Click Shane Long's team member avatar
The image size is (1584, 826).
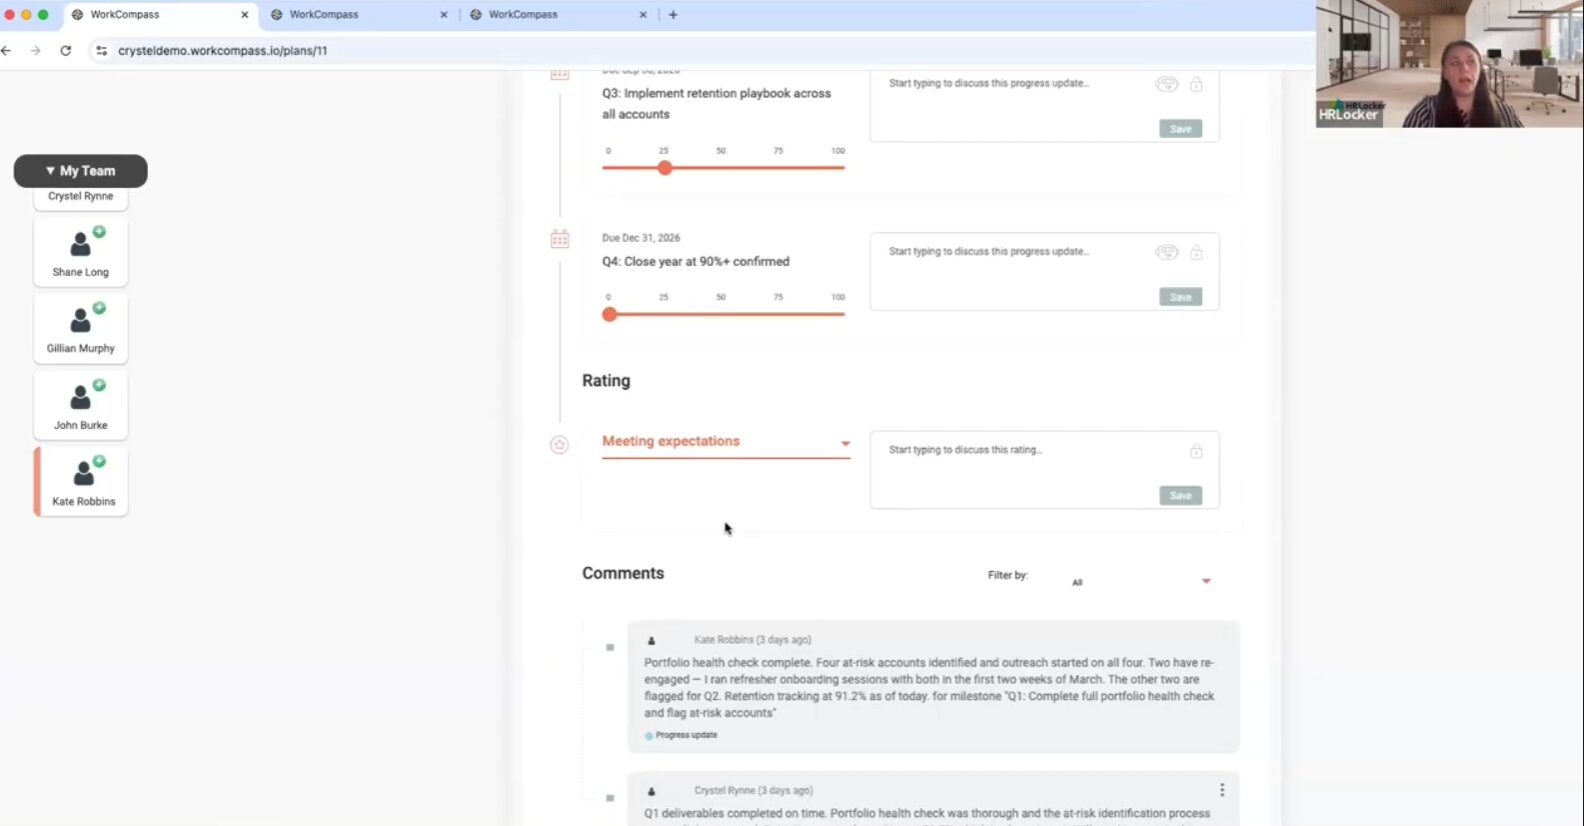coord(81,243)
